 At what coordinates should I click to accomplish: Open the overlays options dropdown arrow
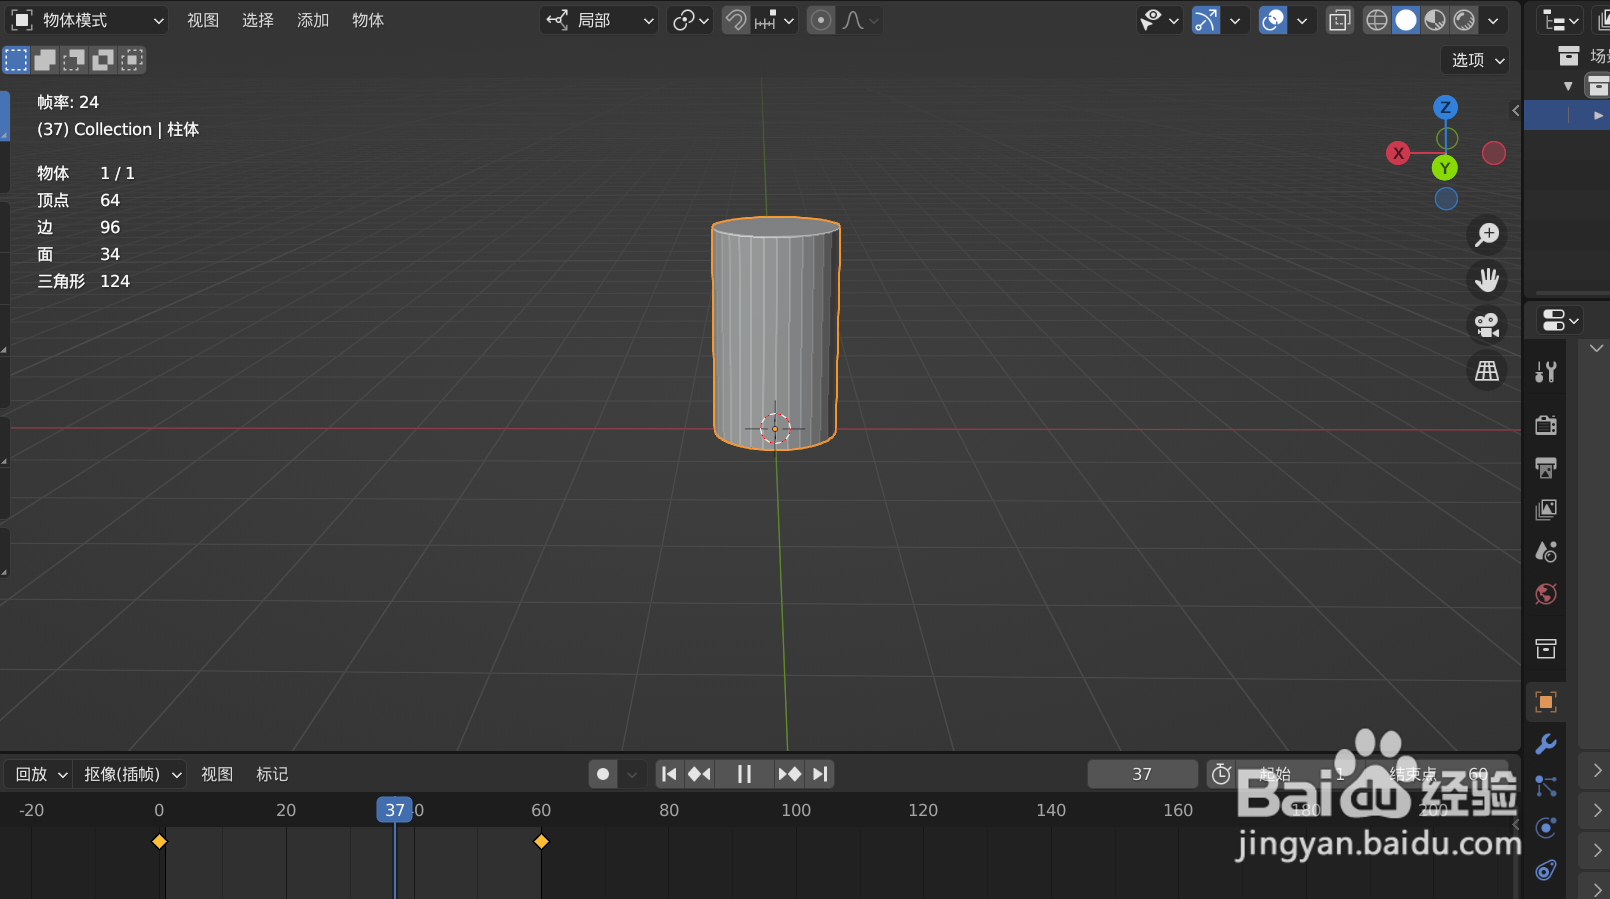[x=1302, y=20]
